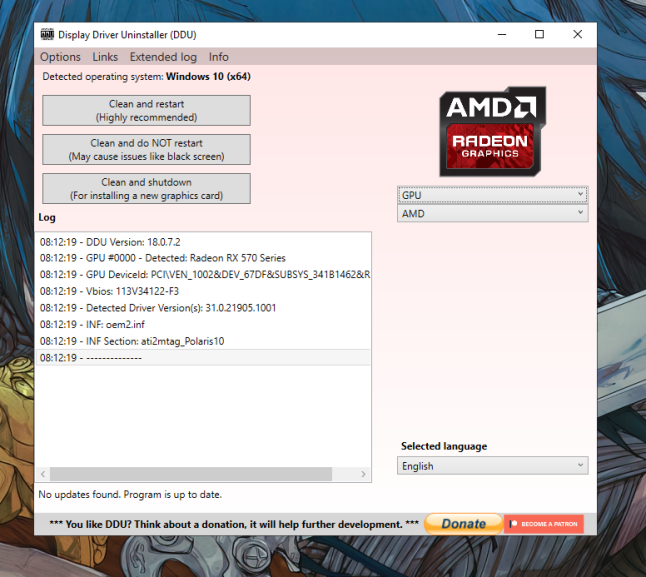Click the DDU app icon in title bar

point(46,34)
